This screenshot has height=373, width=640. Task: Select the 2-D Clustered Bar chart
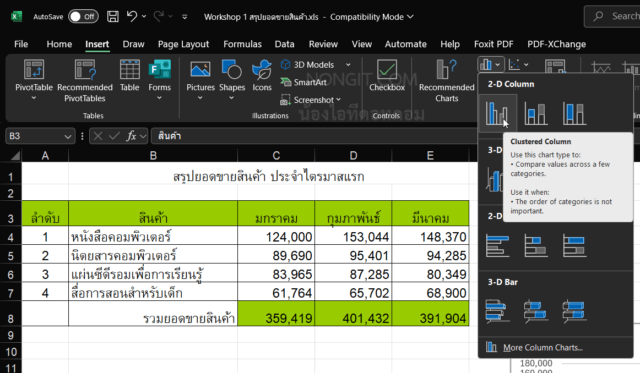(x=498, y=246)
